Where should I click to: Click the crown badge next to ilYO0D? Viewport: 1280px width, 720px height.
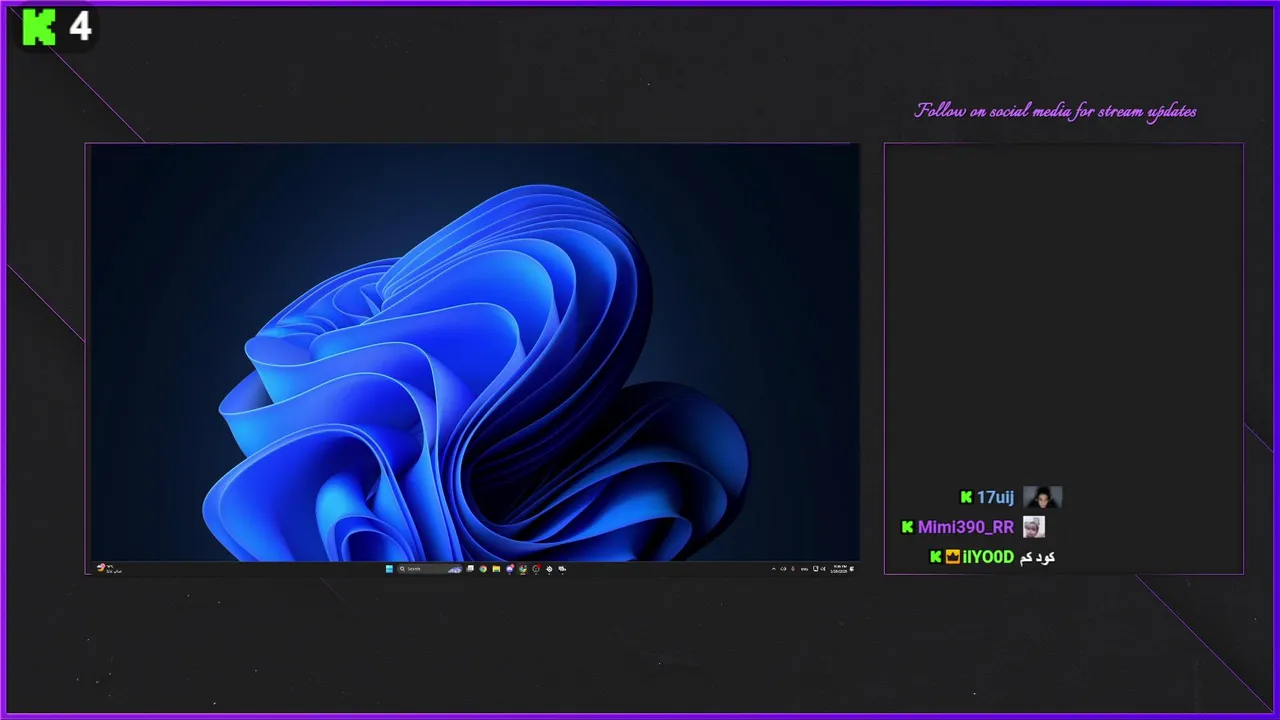(953, 557)
